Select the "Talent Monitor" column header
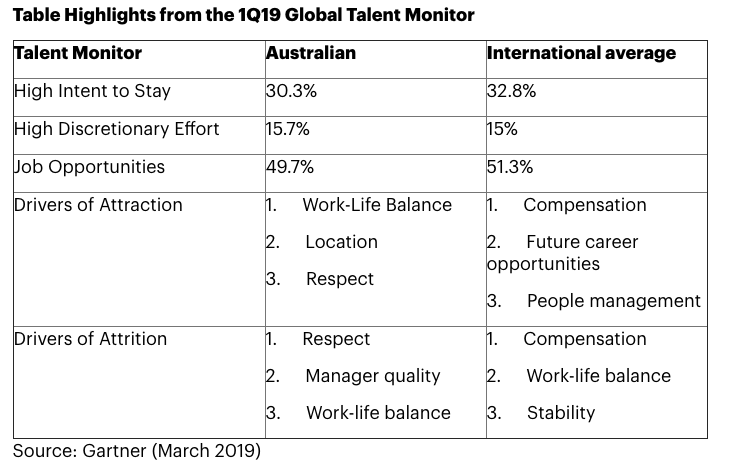This screenshot has height=466, width=743. pyautogui.click(x=78, y=53)
